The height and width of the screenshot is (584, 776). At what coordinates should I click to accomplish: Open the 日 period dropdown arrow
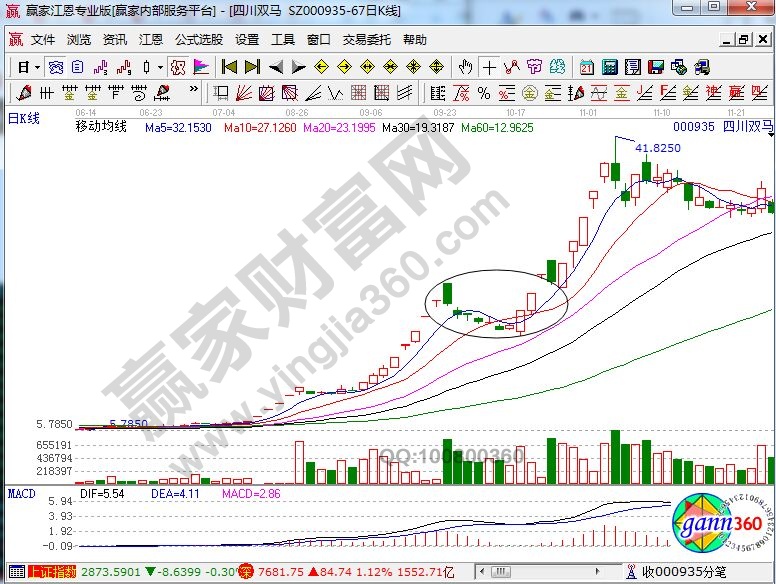click(x=37, y=67)
